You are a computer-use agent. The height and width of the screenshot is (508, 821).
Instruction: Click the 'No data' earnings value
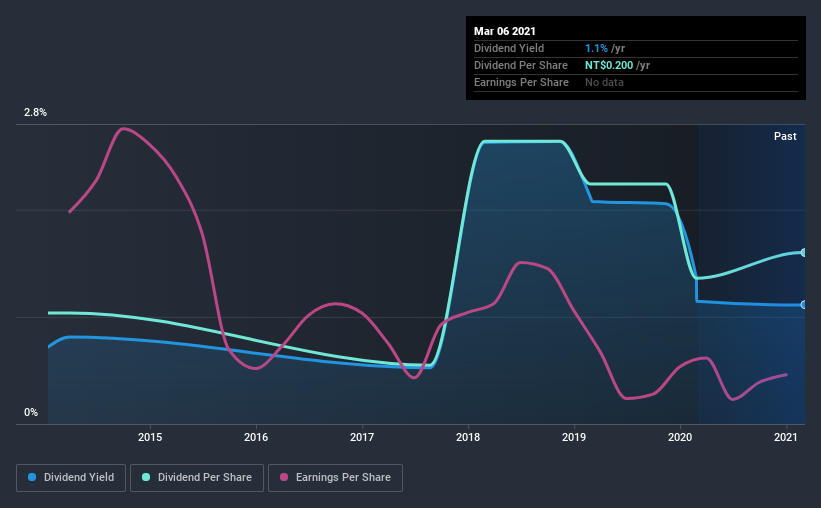coord(604,82)
